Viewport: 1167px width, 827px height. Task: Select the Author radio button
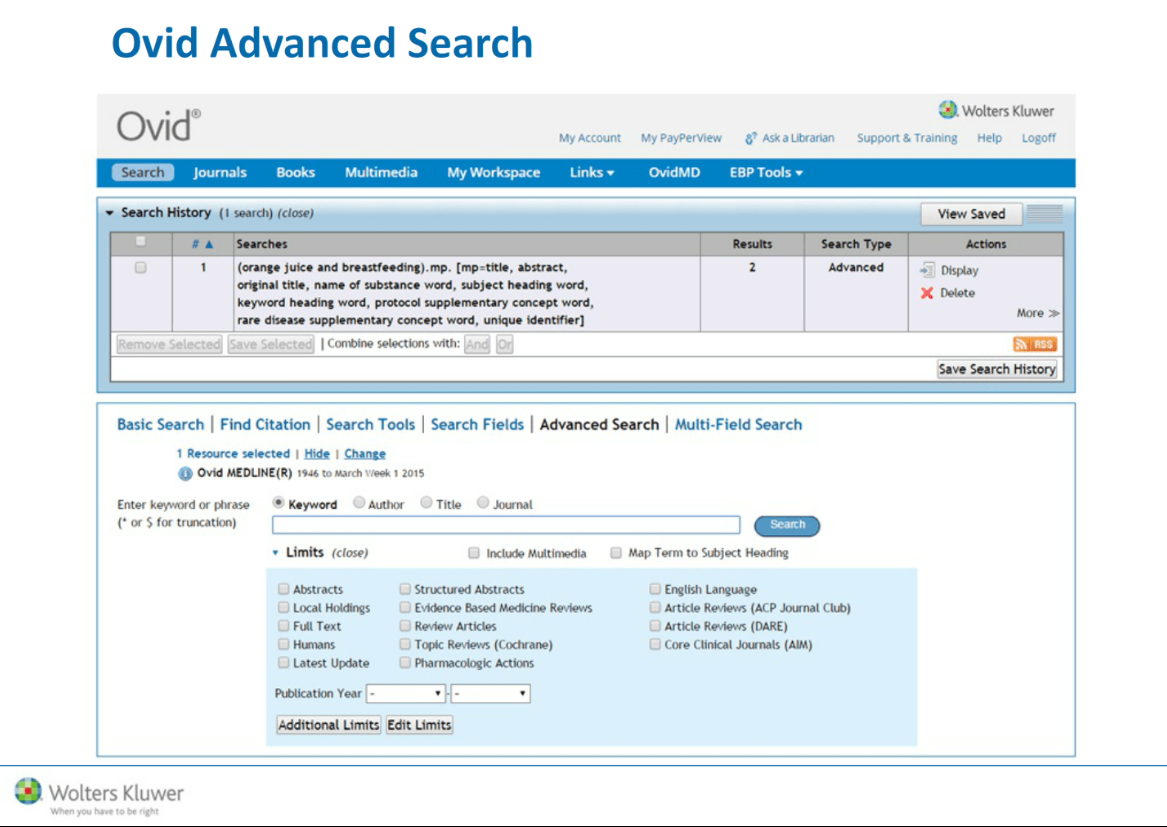[359, 504]
